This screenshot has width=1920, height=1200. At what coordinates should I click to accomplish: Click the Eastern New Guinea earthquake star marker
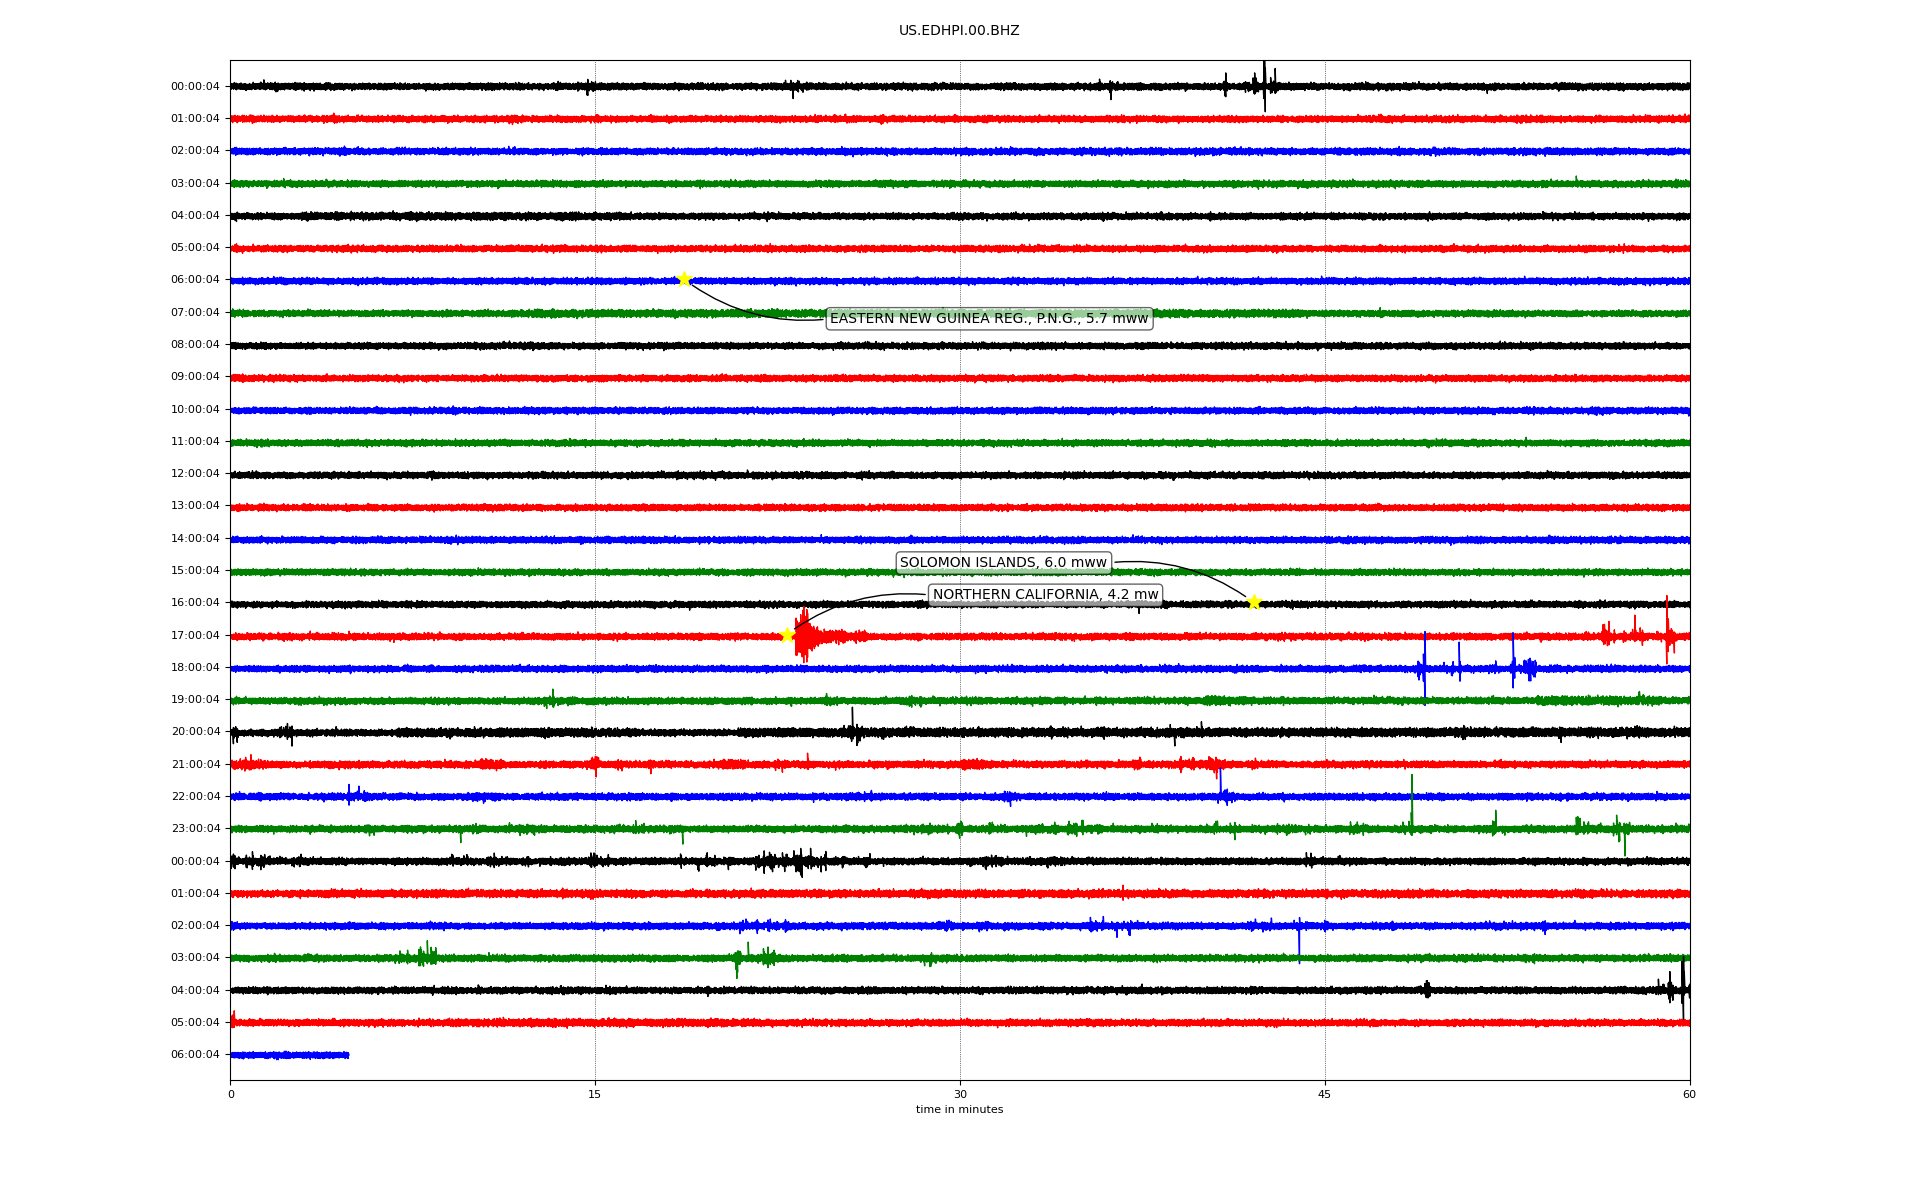click(684, 279)
